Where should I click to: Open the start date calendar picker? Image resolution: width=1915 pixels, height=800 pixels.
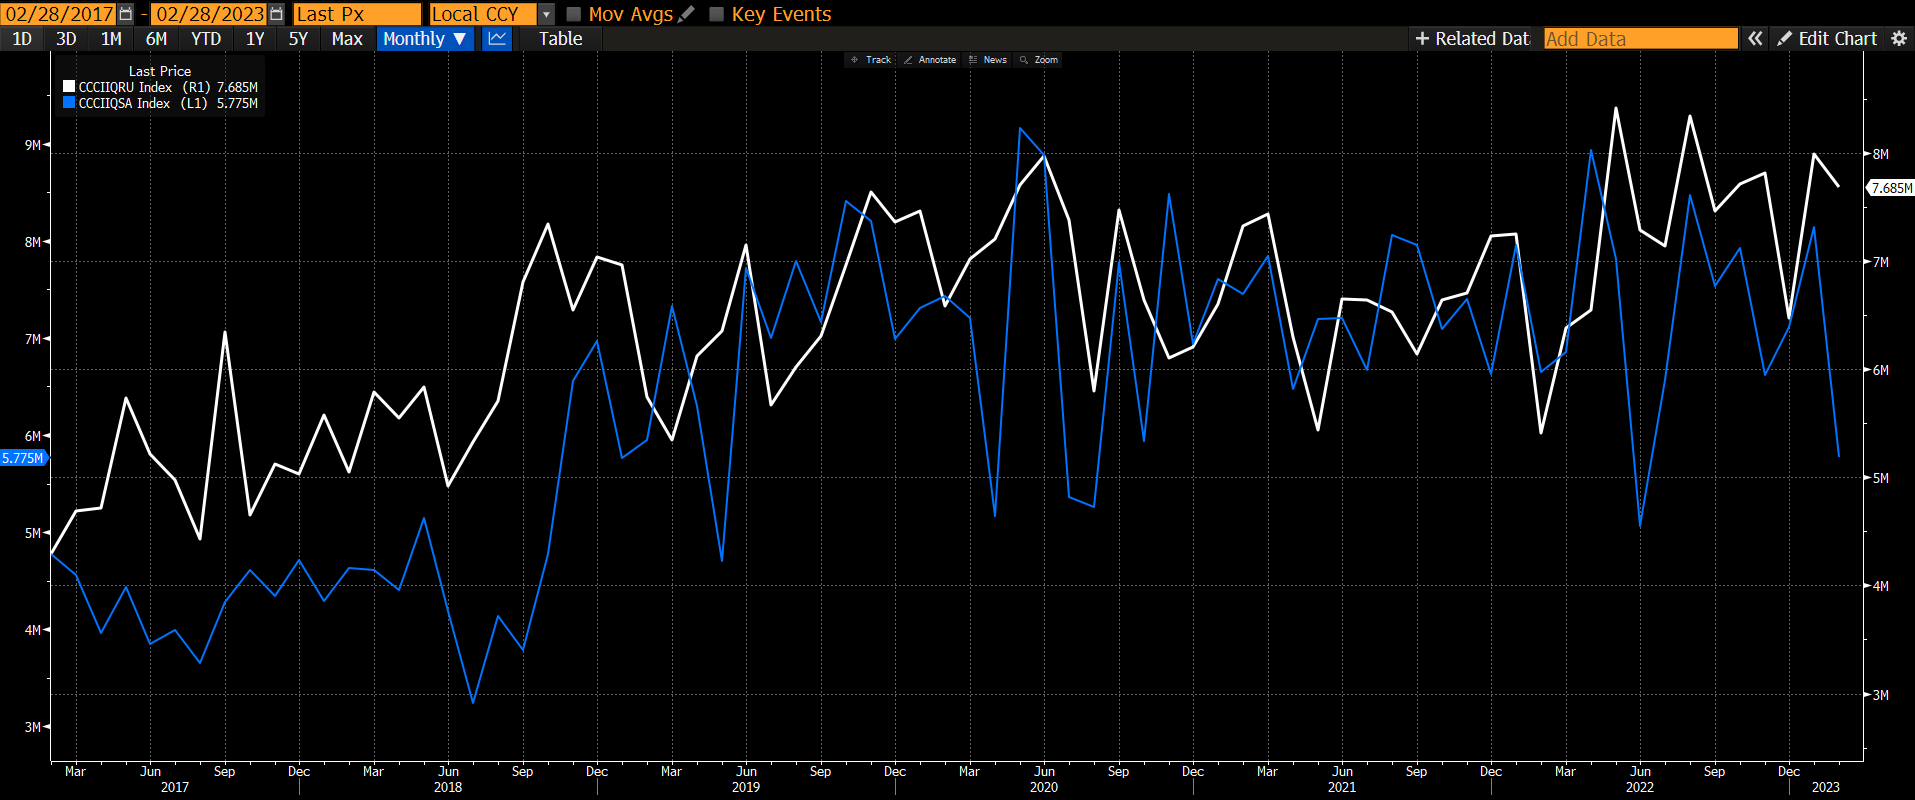point(126,14)
